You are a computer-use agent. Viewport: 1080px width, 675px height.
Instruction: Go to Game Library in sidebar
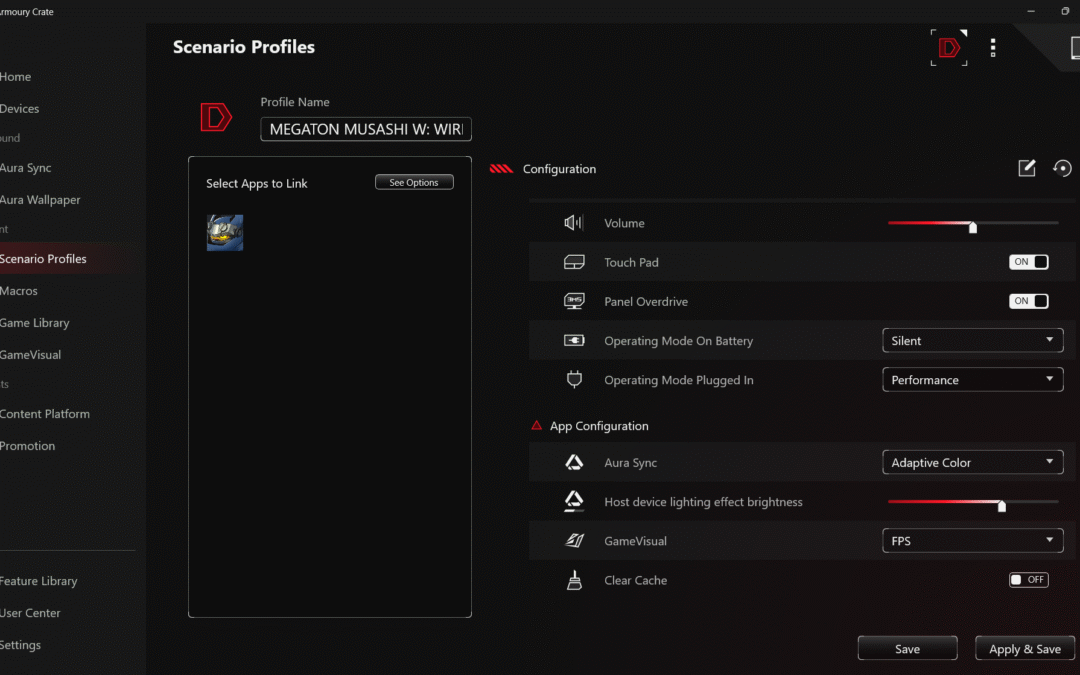(x=35, y=323)
